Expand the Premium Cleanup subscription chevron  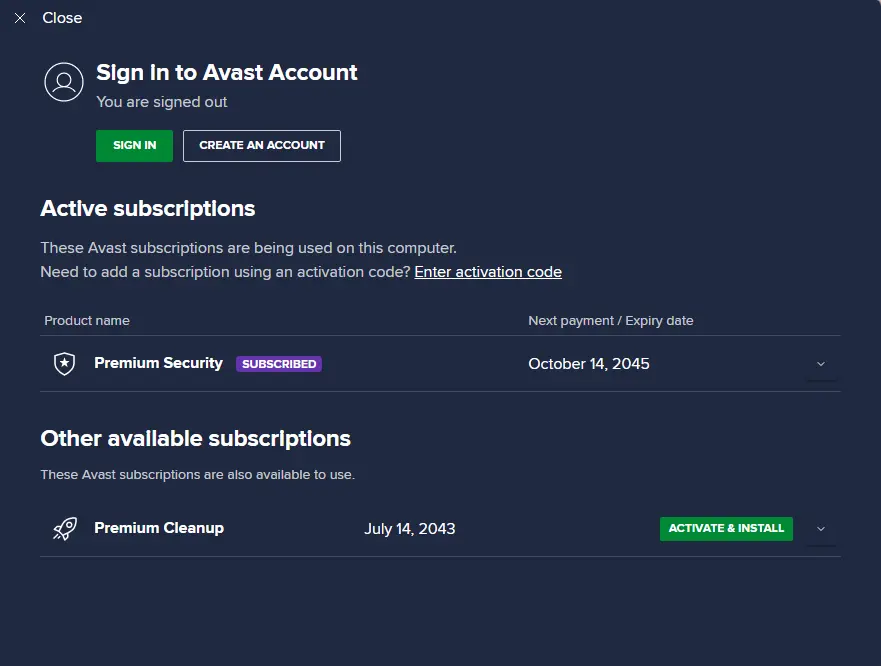click(821, 529)
